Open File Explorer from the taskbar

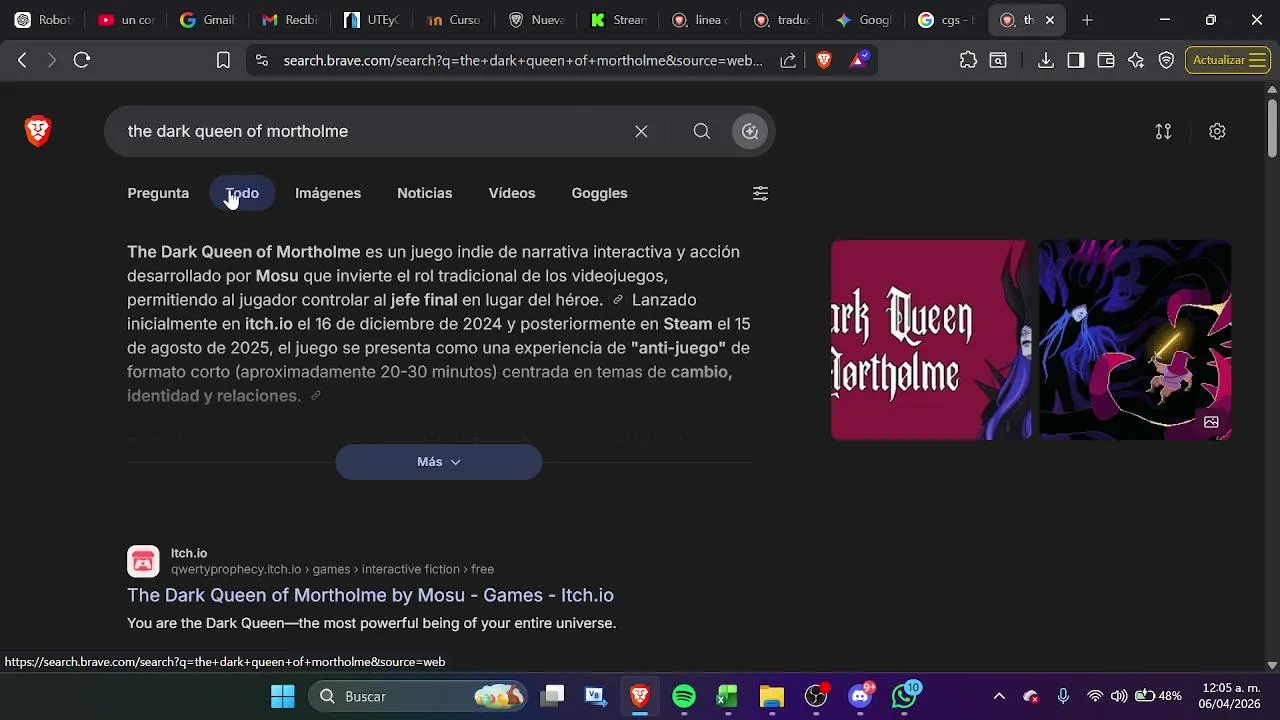pyautogui.click(x=772, y=696)
